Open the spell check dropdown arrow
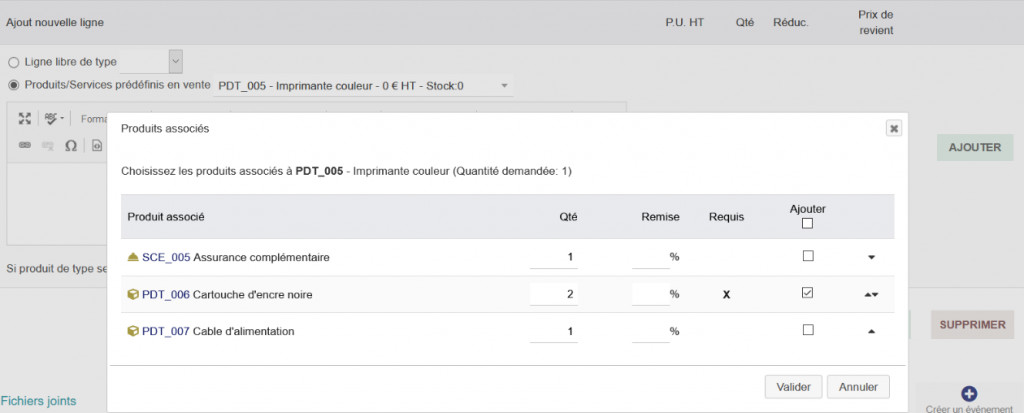The height and width of the screenshot is (413, 1024). click(63, 118)
